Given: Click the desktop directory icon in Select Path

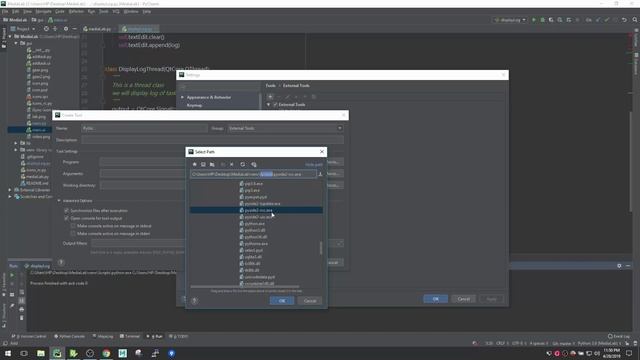Looking at the screenshot, I should pos(203,164).
